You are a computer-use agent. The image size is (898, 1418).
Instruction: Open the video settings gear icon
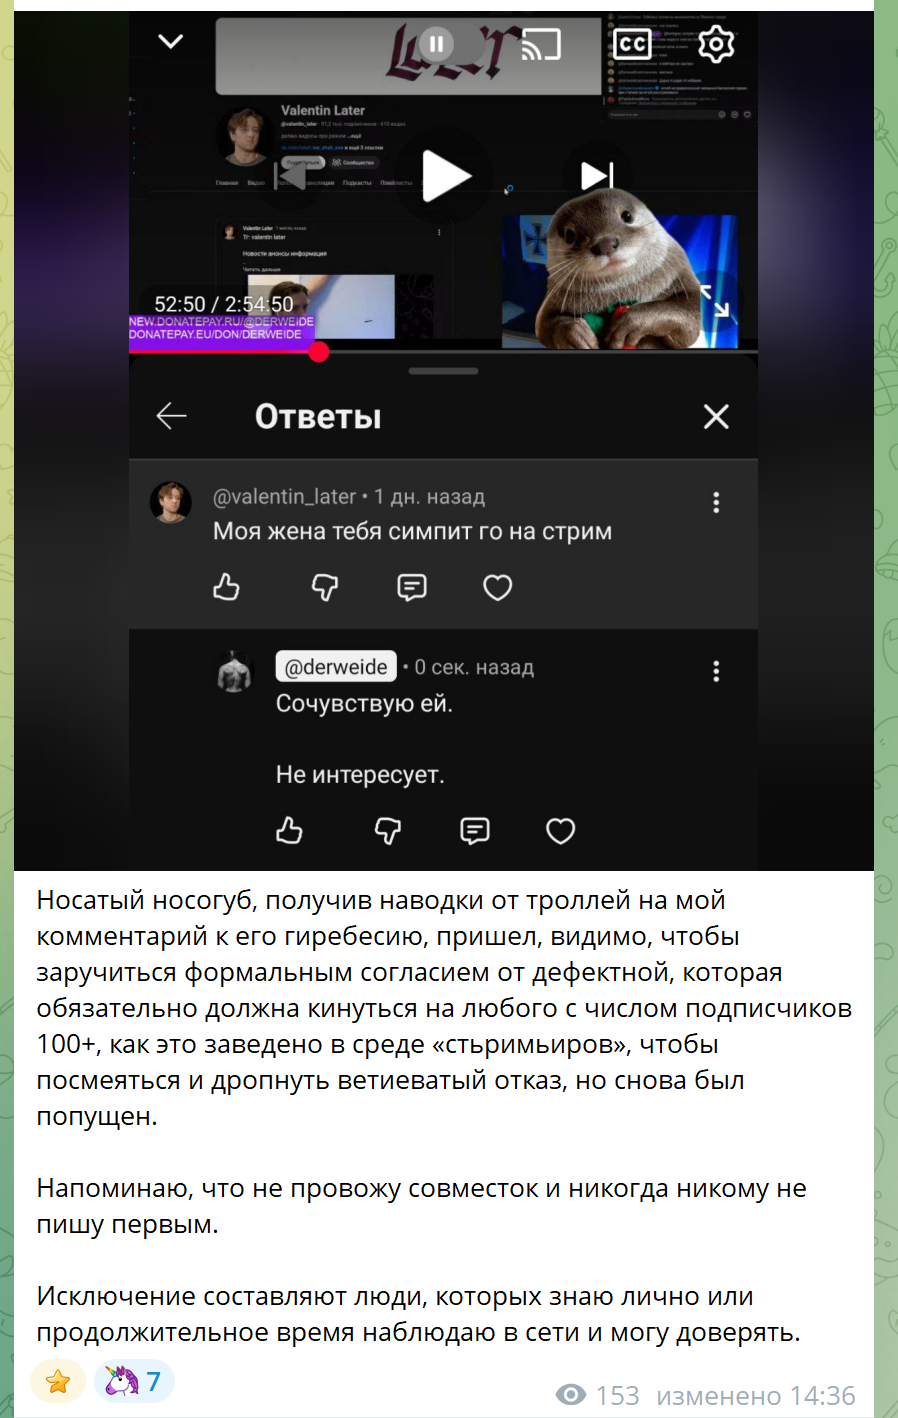pyautogui.click(x=716, y=44)
